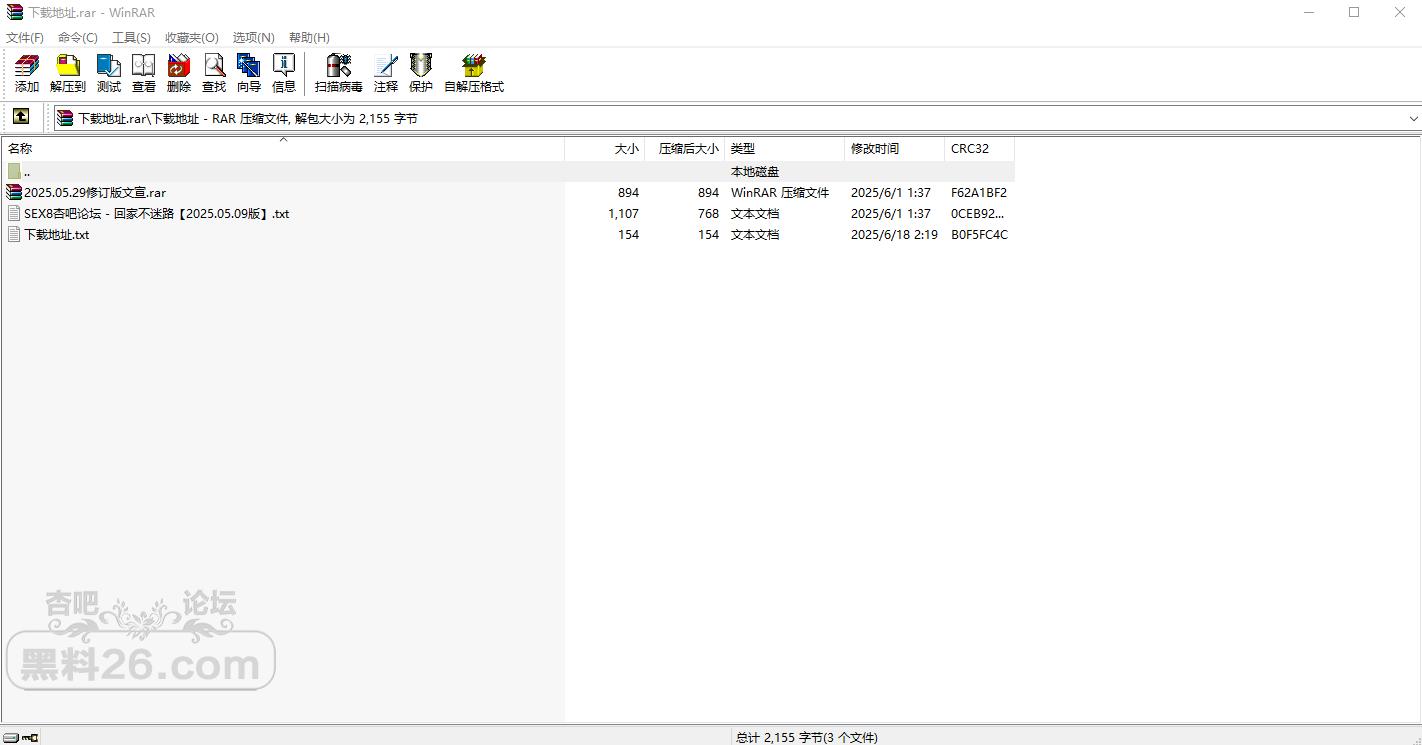Select the 下载地址.txt file name

point(57,234)
